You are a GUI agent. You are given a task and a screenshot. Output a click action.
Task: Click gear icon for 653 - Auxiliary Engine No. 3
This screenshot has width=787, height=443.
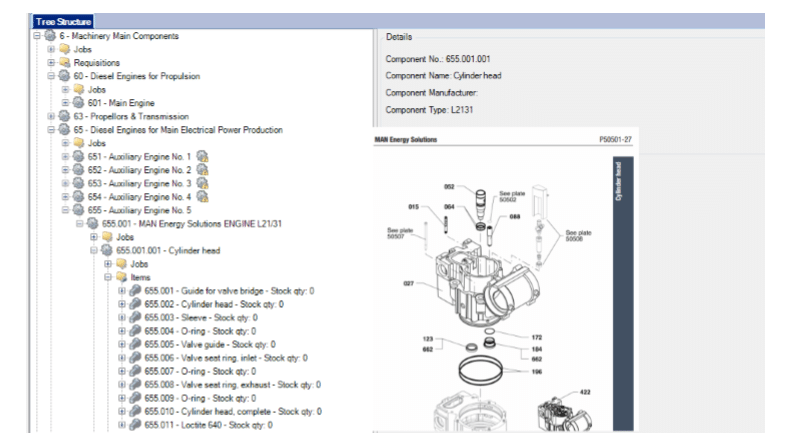78,183
